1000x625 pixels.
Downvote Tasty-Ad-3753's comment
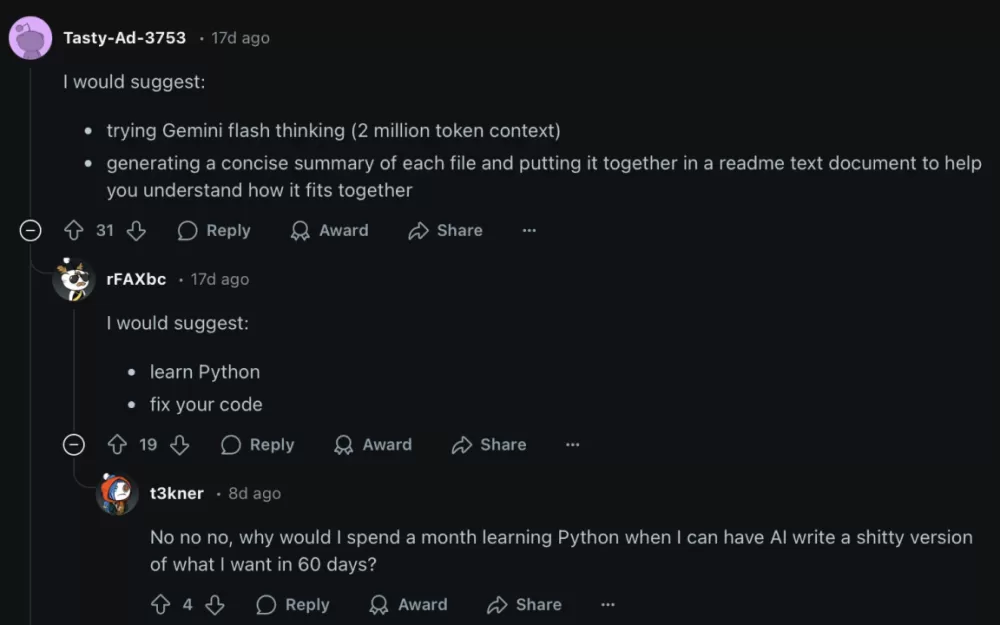tap(136, 231)
